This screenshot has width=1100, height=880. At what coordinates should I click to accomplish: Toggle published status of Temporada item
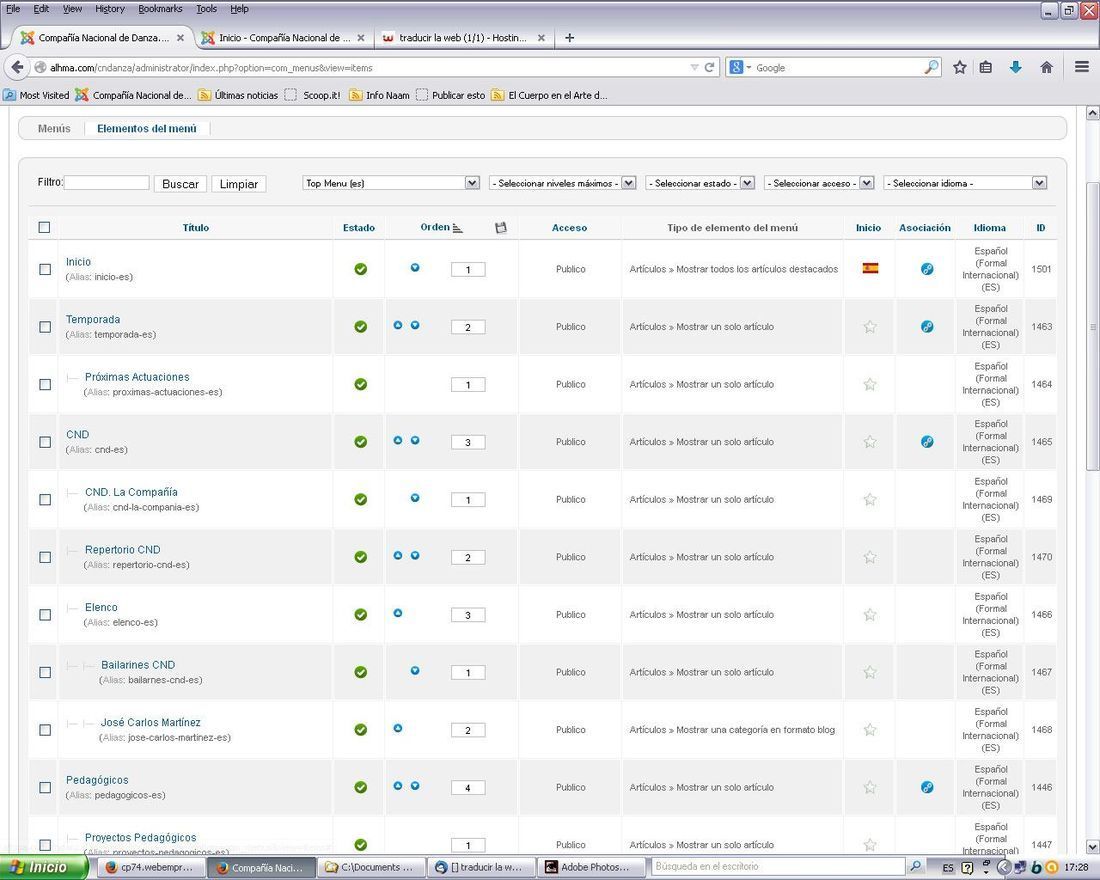[361, 327]
